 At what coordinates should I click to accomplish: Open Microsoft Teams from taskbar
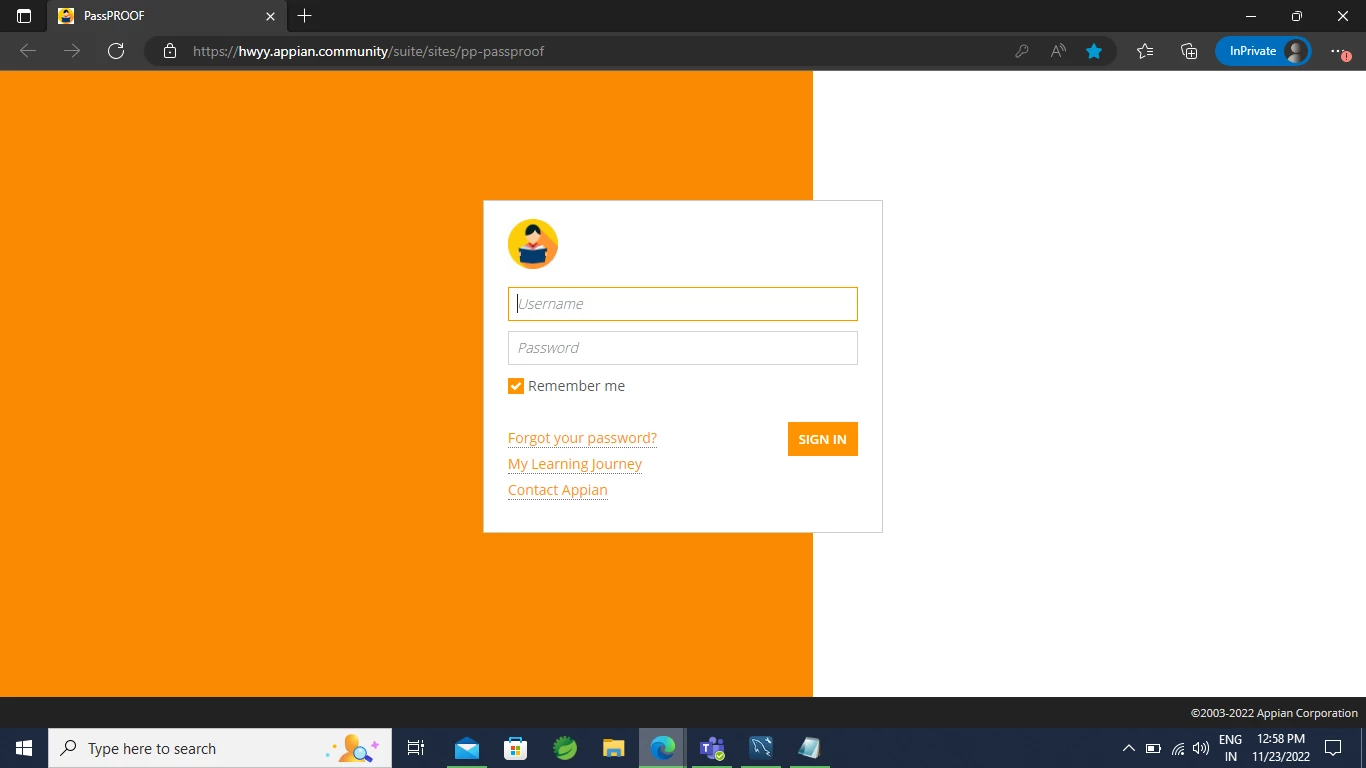pyautogui.click(x=712, y=748)
